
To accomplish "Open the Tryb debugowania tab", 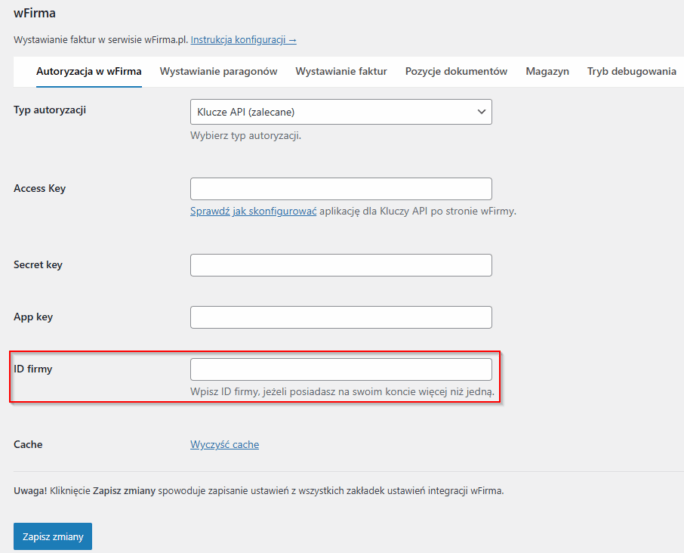I will (632, 72).
